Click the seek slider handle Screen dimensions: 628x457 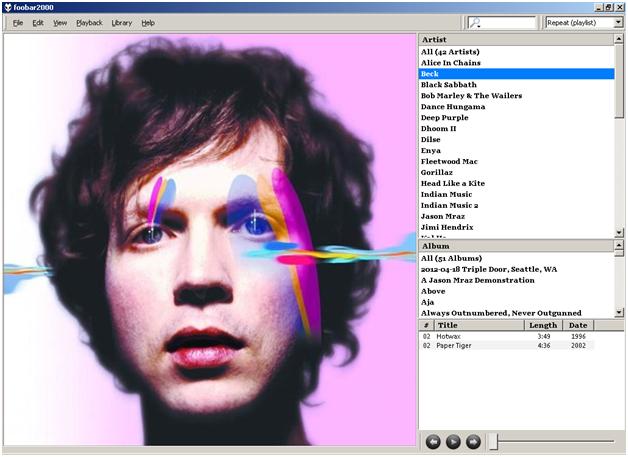pyautogui.click(x=492, y=441)
